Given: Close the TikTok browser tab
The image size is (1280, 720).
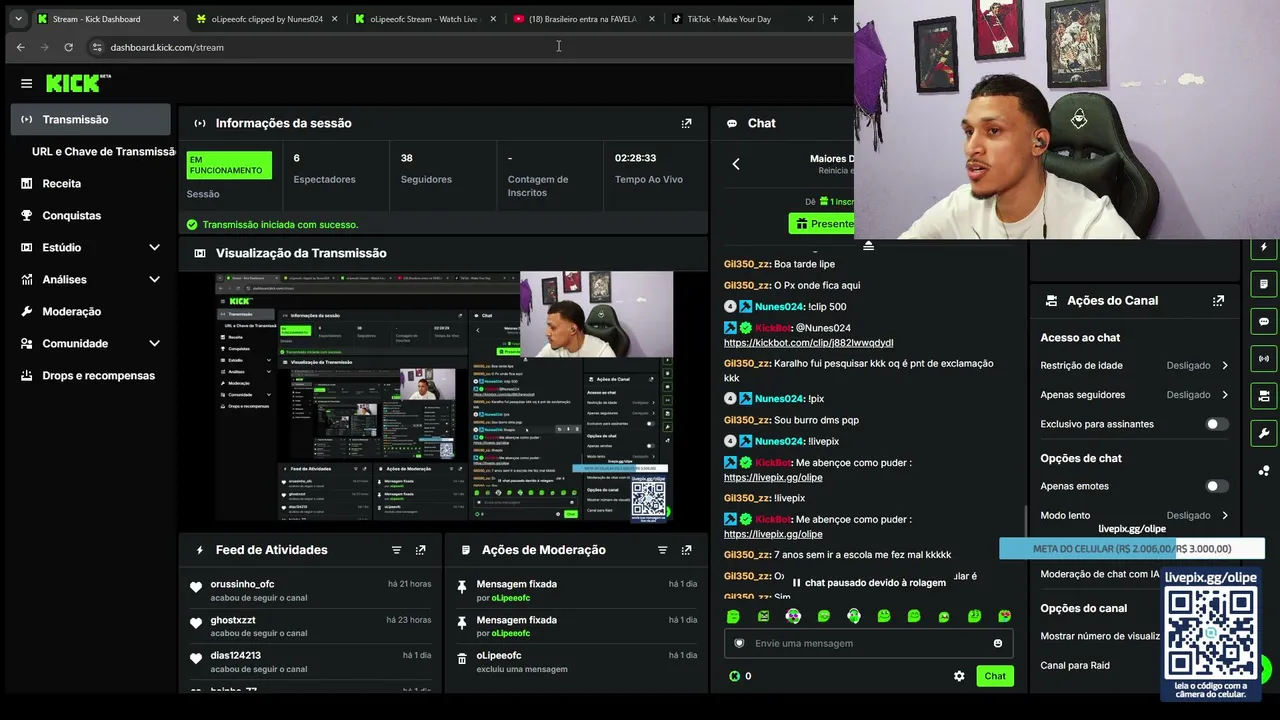Looking at the screenshot, I should click(810, 19).
